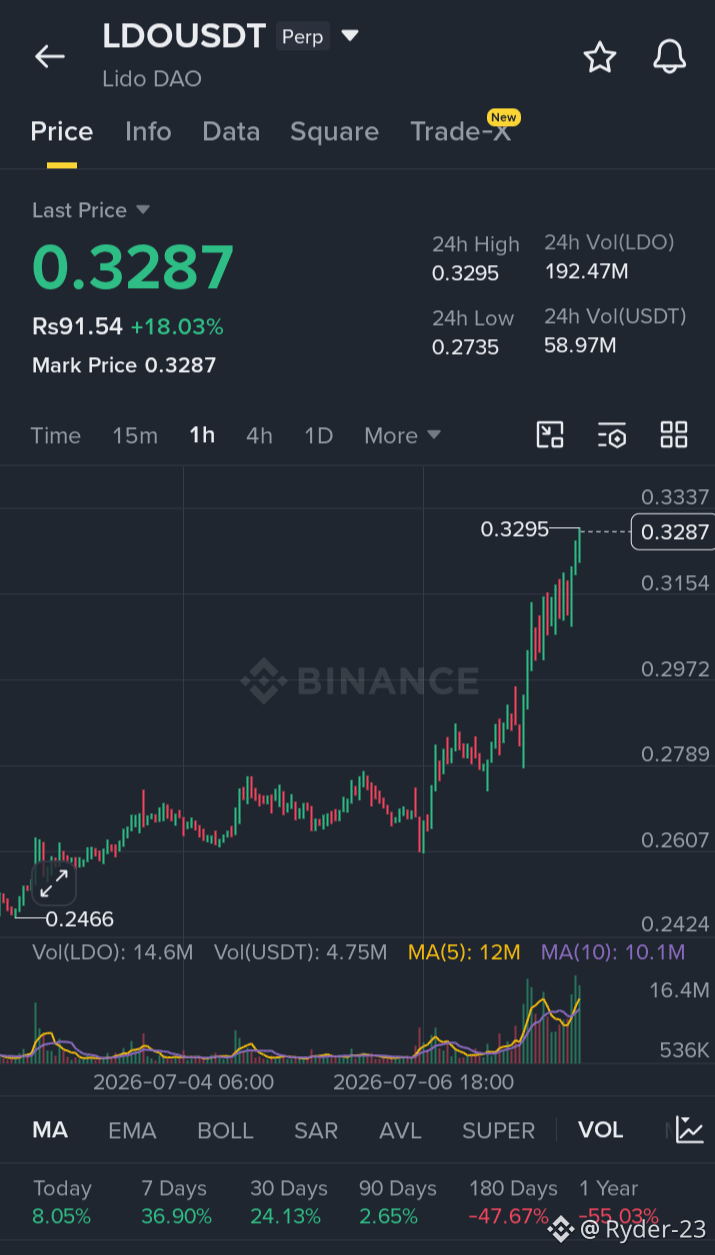Open the chart drawing tools icon

pyautogui.click(x=550, y=435)
